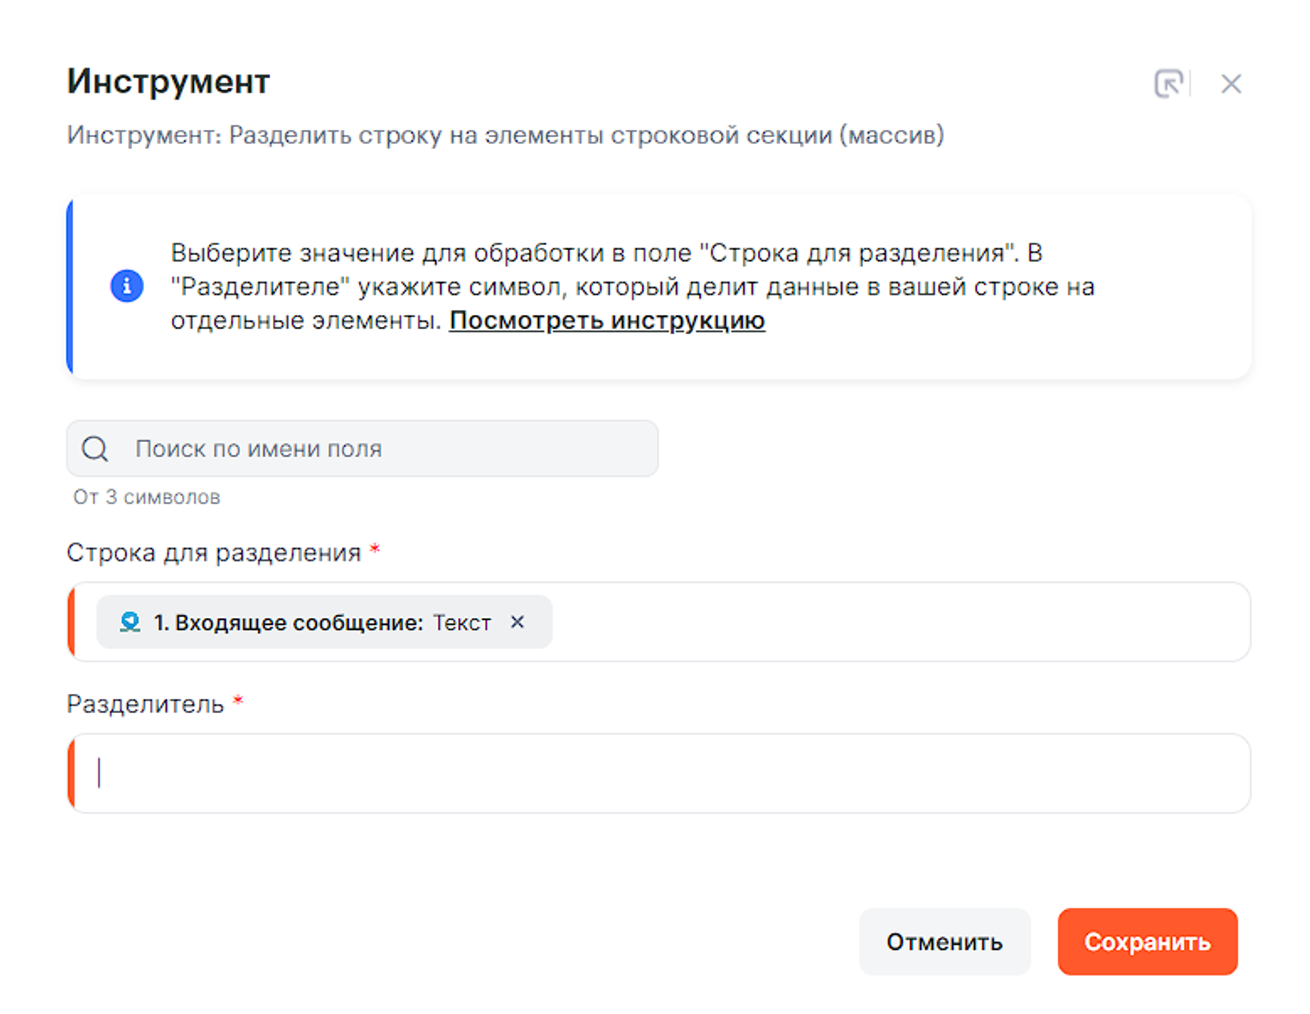Click the От 3 символов hint

pos(146,497)
